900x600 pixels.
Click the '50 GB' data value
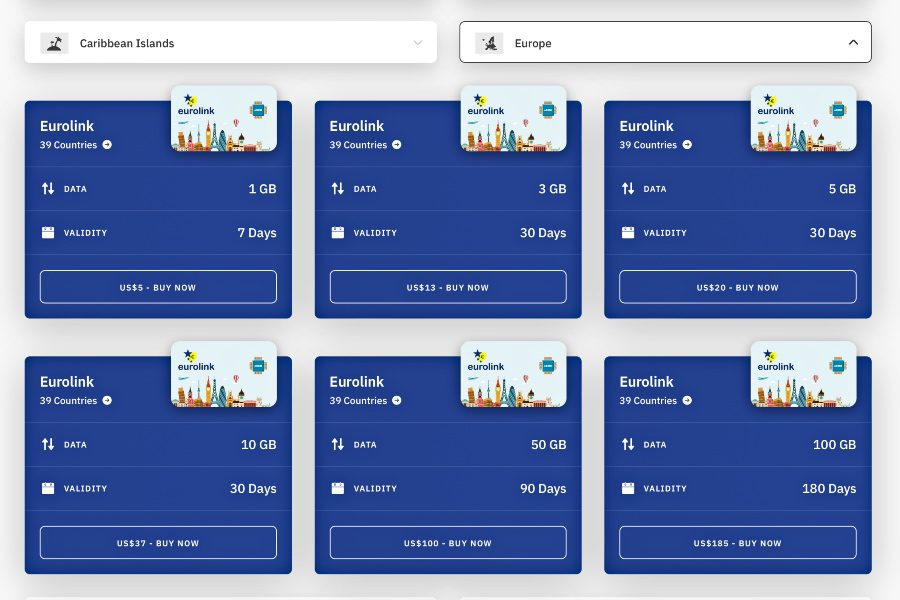pos(549,444)
